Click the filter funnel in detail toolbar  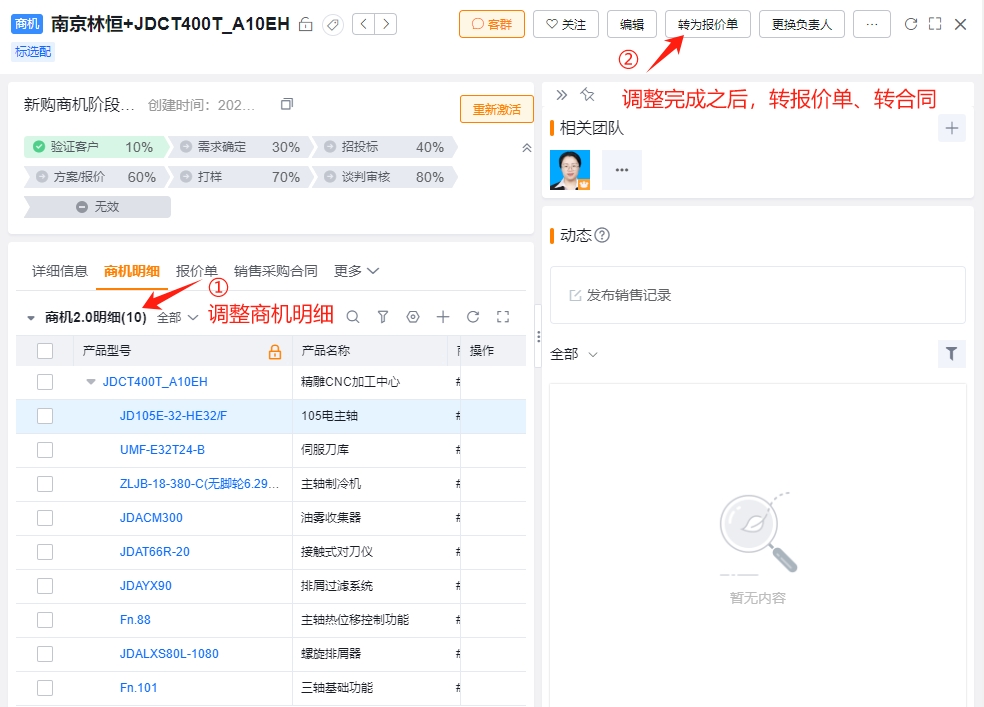point(383,317)
